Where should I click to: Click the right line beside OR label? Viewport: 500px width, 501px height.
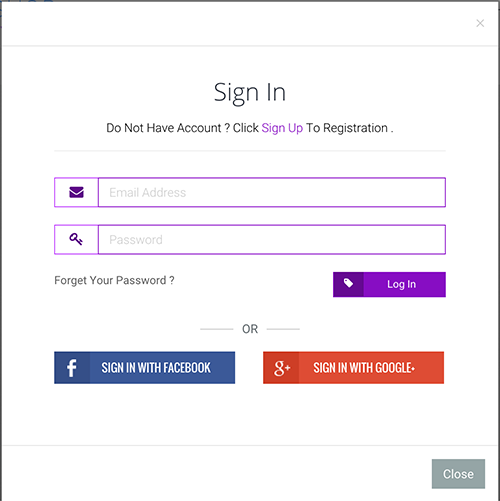(x=283, y=329)
